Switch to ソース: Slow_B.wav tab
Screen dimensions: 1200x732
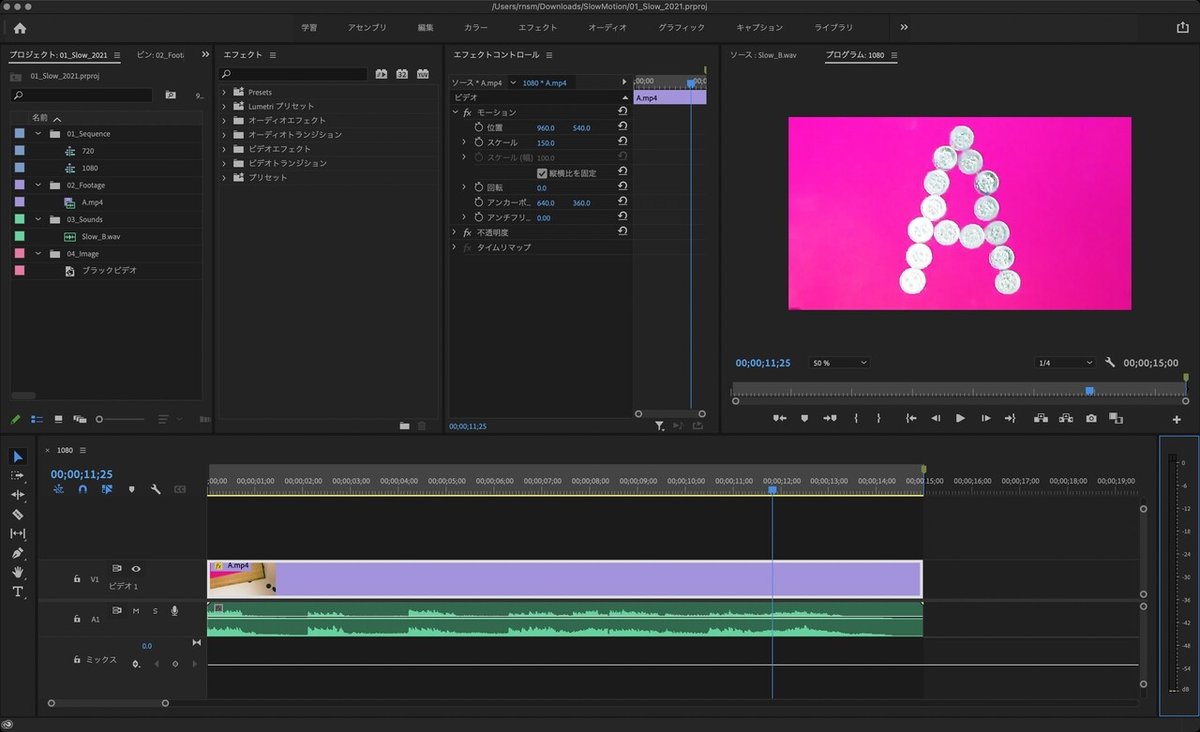pyautogui.click(x=763, y=55)
